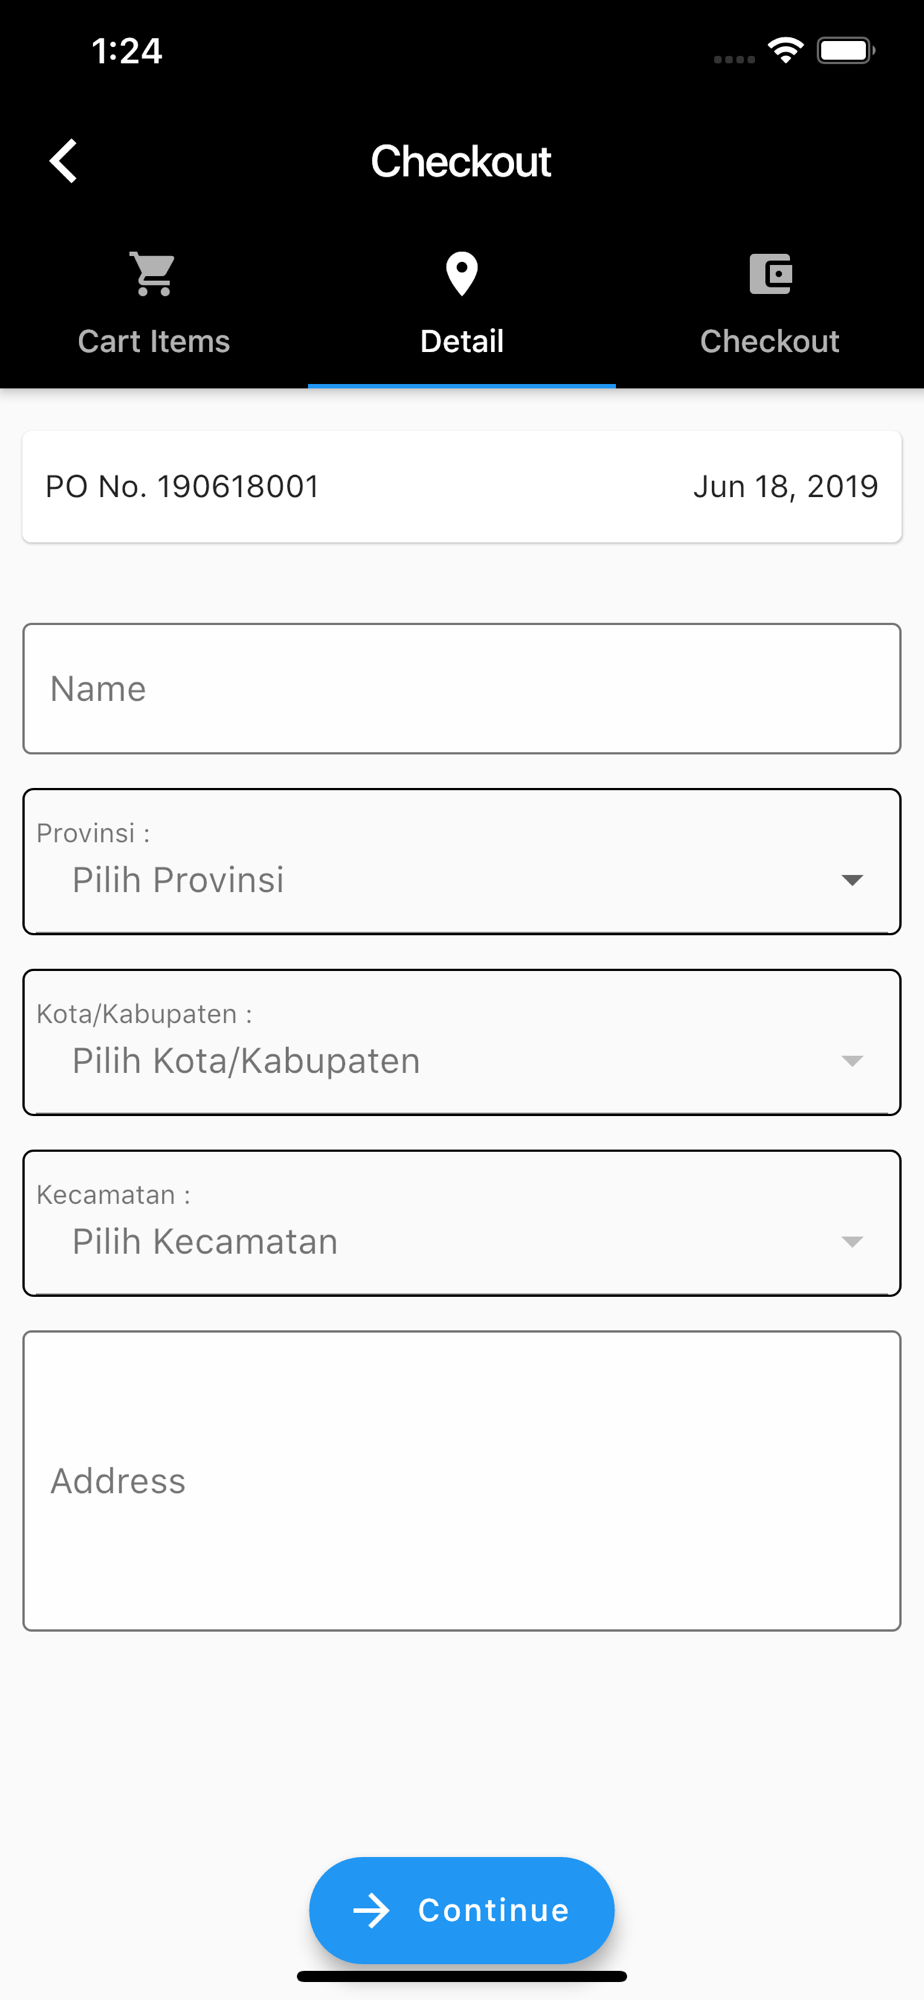This screenshot has height=2000, width=924.
Task: Tap the shopping cart icon
Action: coord(153,273)
